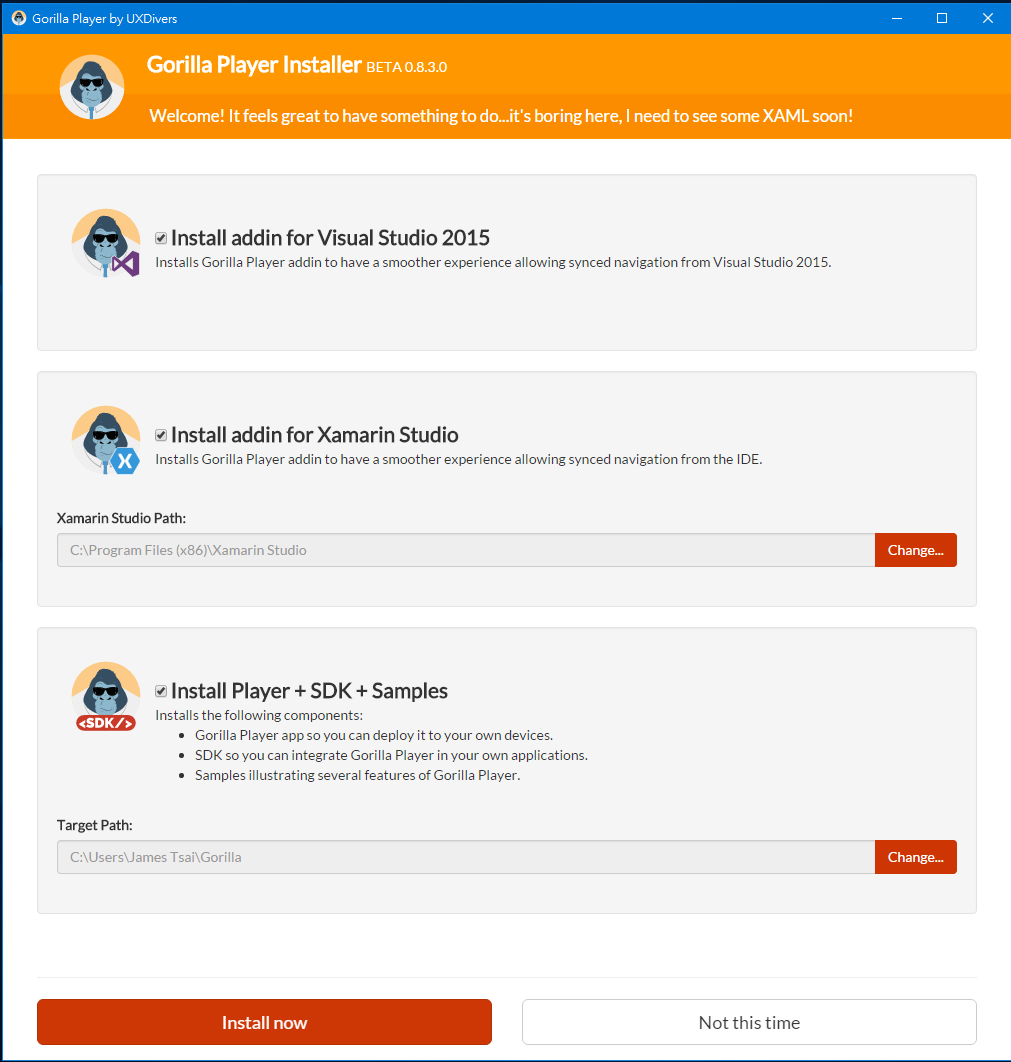Click the Target Path text field
The width and height of the screenshot is (1011, 1062).
[466, 857]
